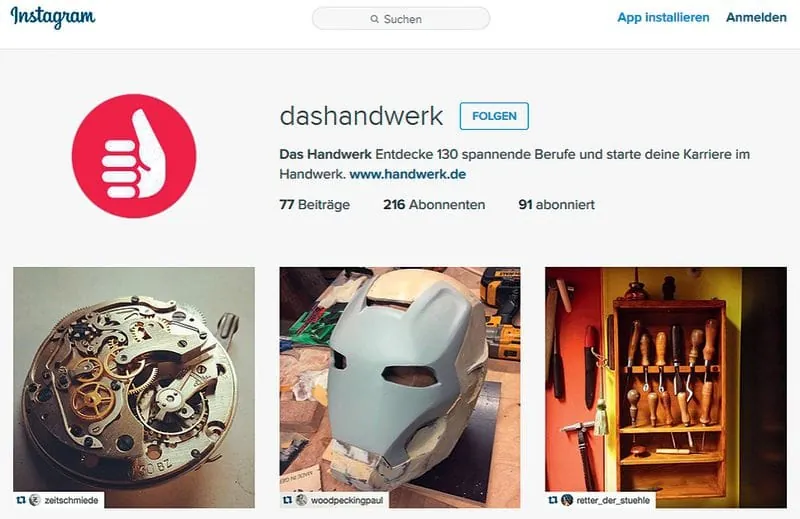Click the 77 Beiträge count

point(315,205)
